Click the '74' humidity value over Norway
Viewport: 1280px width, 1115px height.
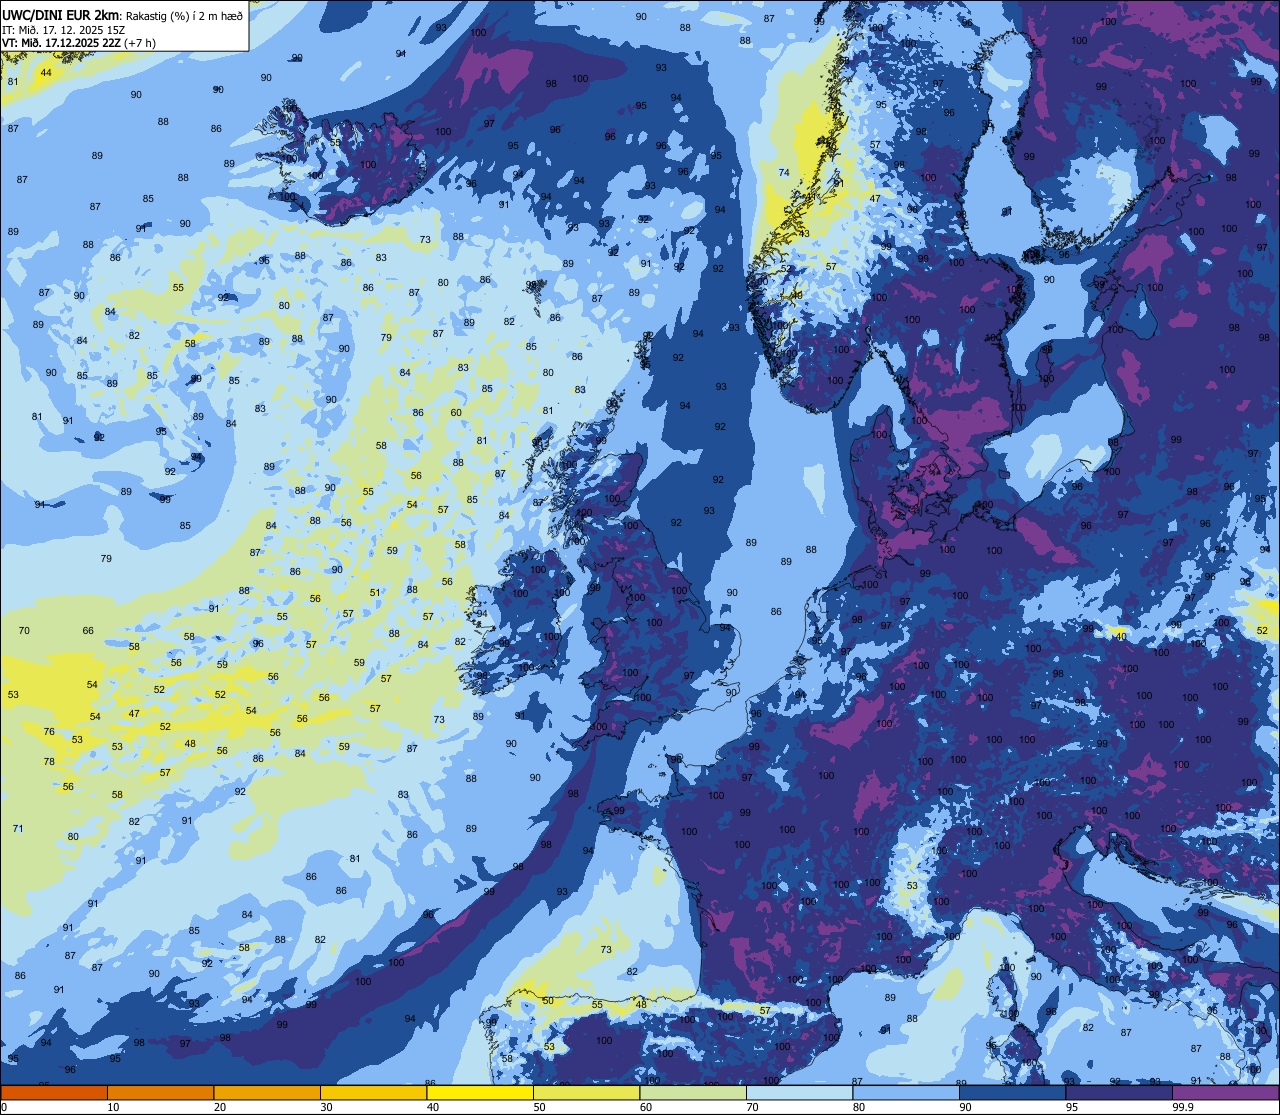coord(784,173)
